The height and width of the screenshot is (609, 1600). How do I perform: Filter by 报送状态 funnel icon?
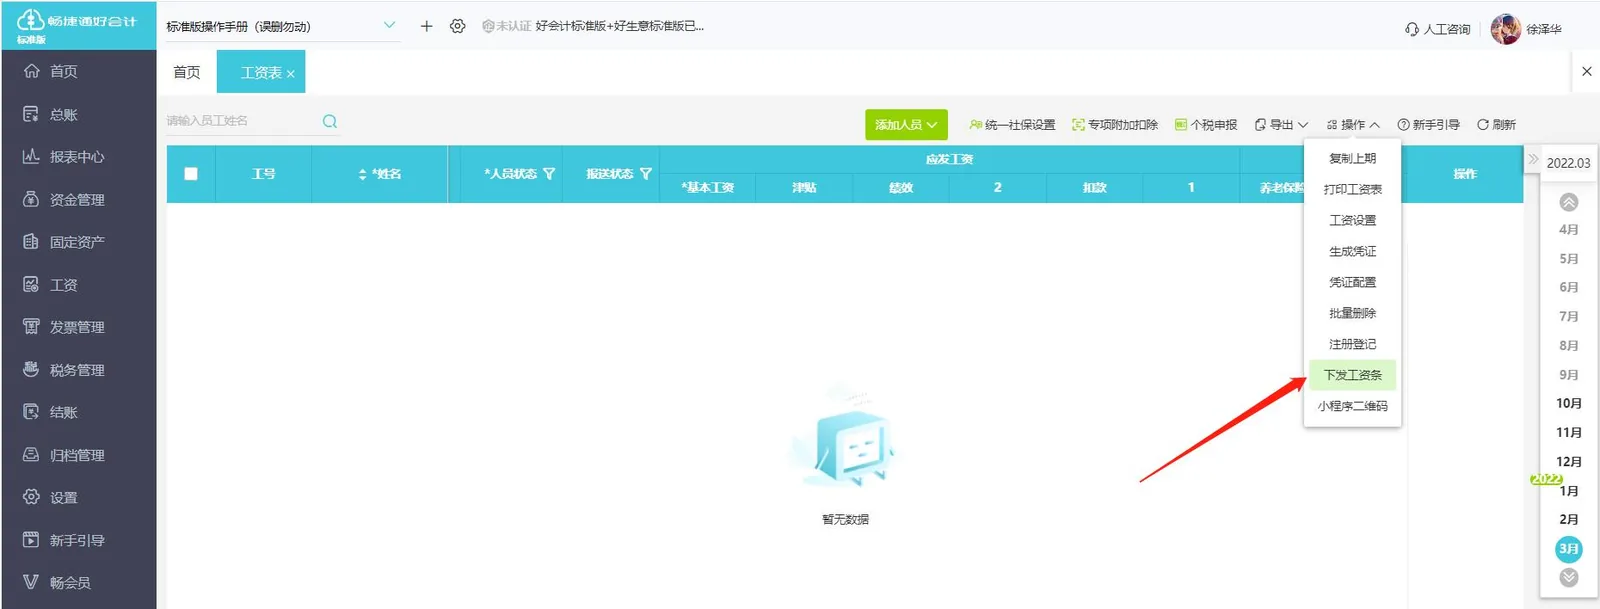click(646, 174)
